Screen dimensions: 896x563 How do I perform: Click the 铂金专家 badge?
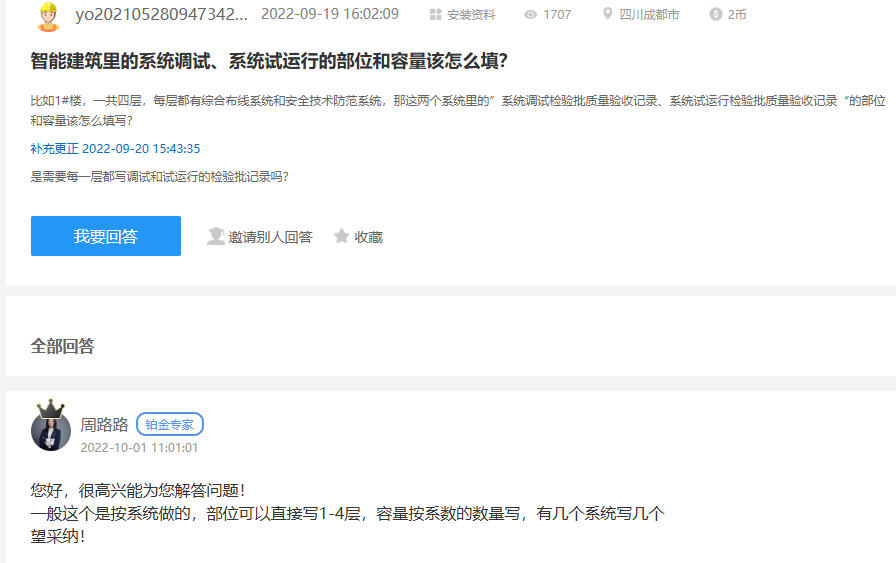click(x=170, y=424)
